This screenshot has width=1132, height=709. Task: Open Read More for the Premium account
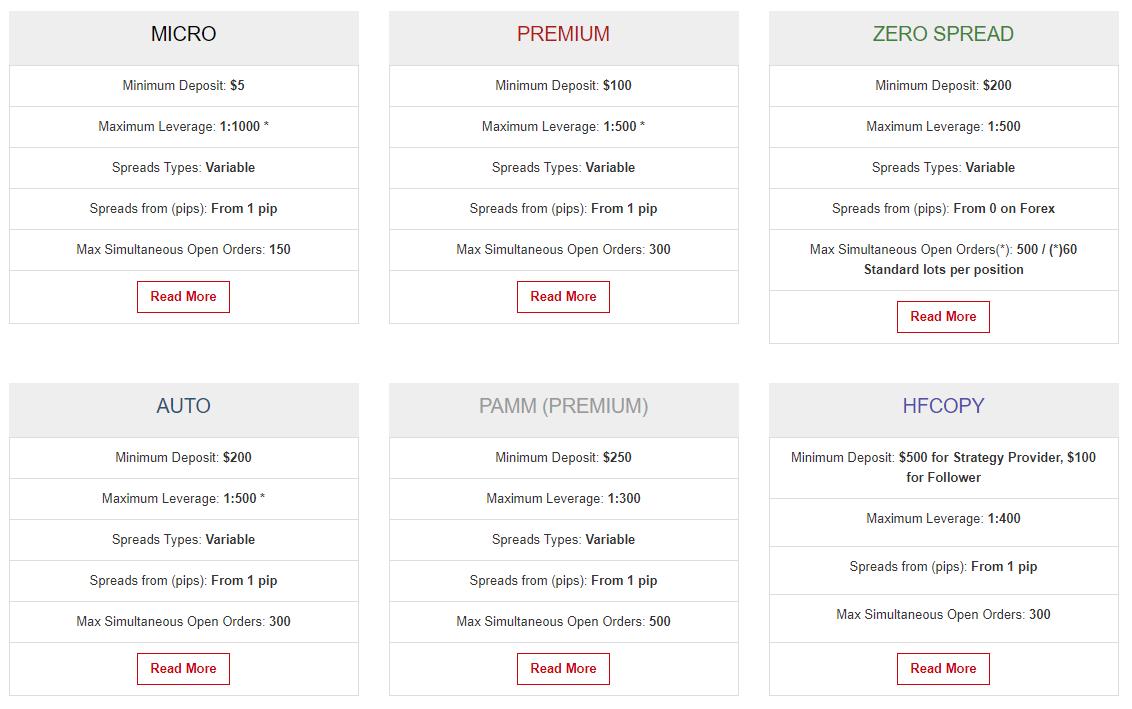pyautogui.click(x=563, y=297)
